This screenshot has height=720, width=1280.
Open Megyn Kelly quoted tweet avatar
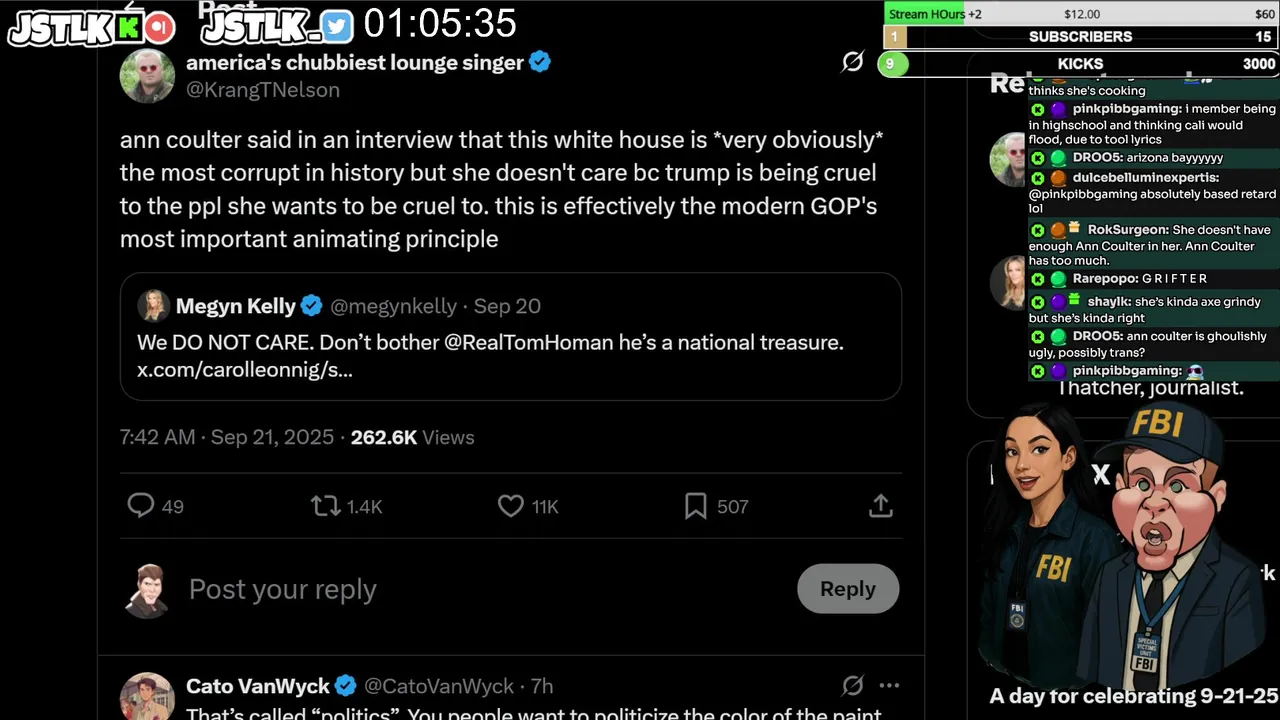[x=153, y=305]
